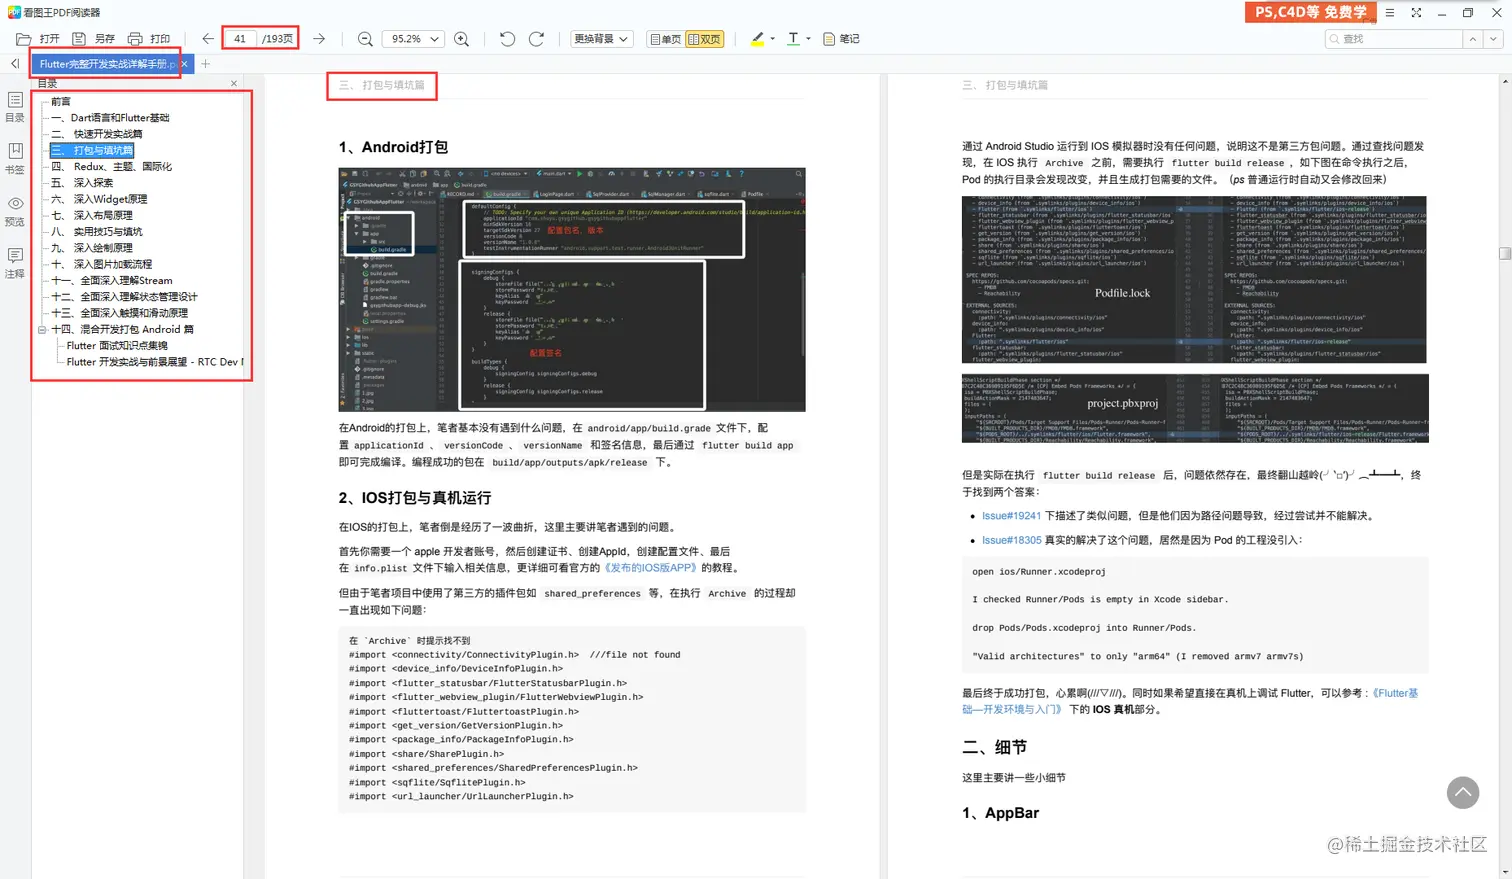Open the PS,C4D等 免费学 promotion
The image size is (1512, 879).
tap(1311, 12)
